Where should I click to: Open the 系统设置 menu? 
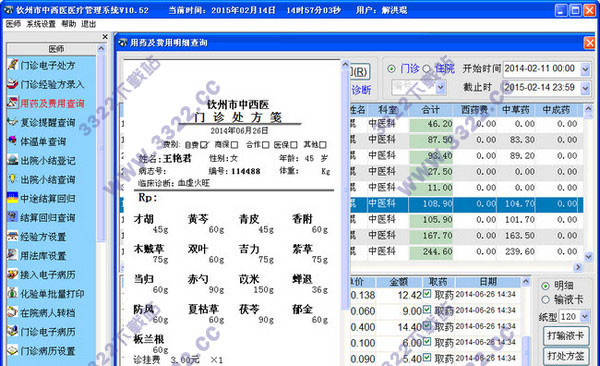41,24
